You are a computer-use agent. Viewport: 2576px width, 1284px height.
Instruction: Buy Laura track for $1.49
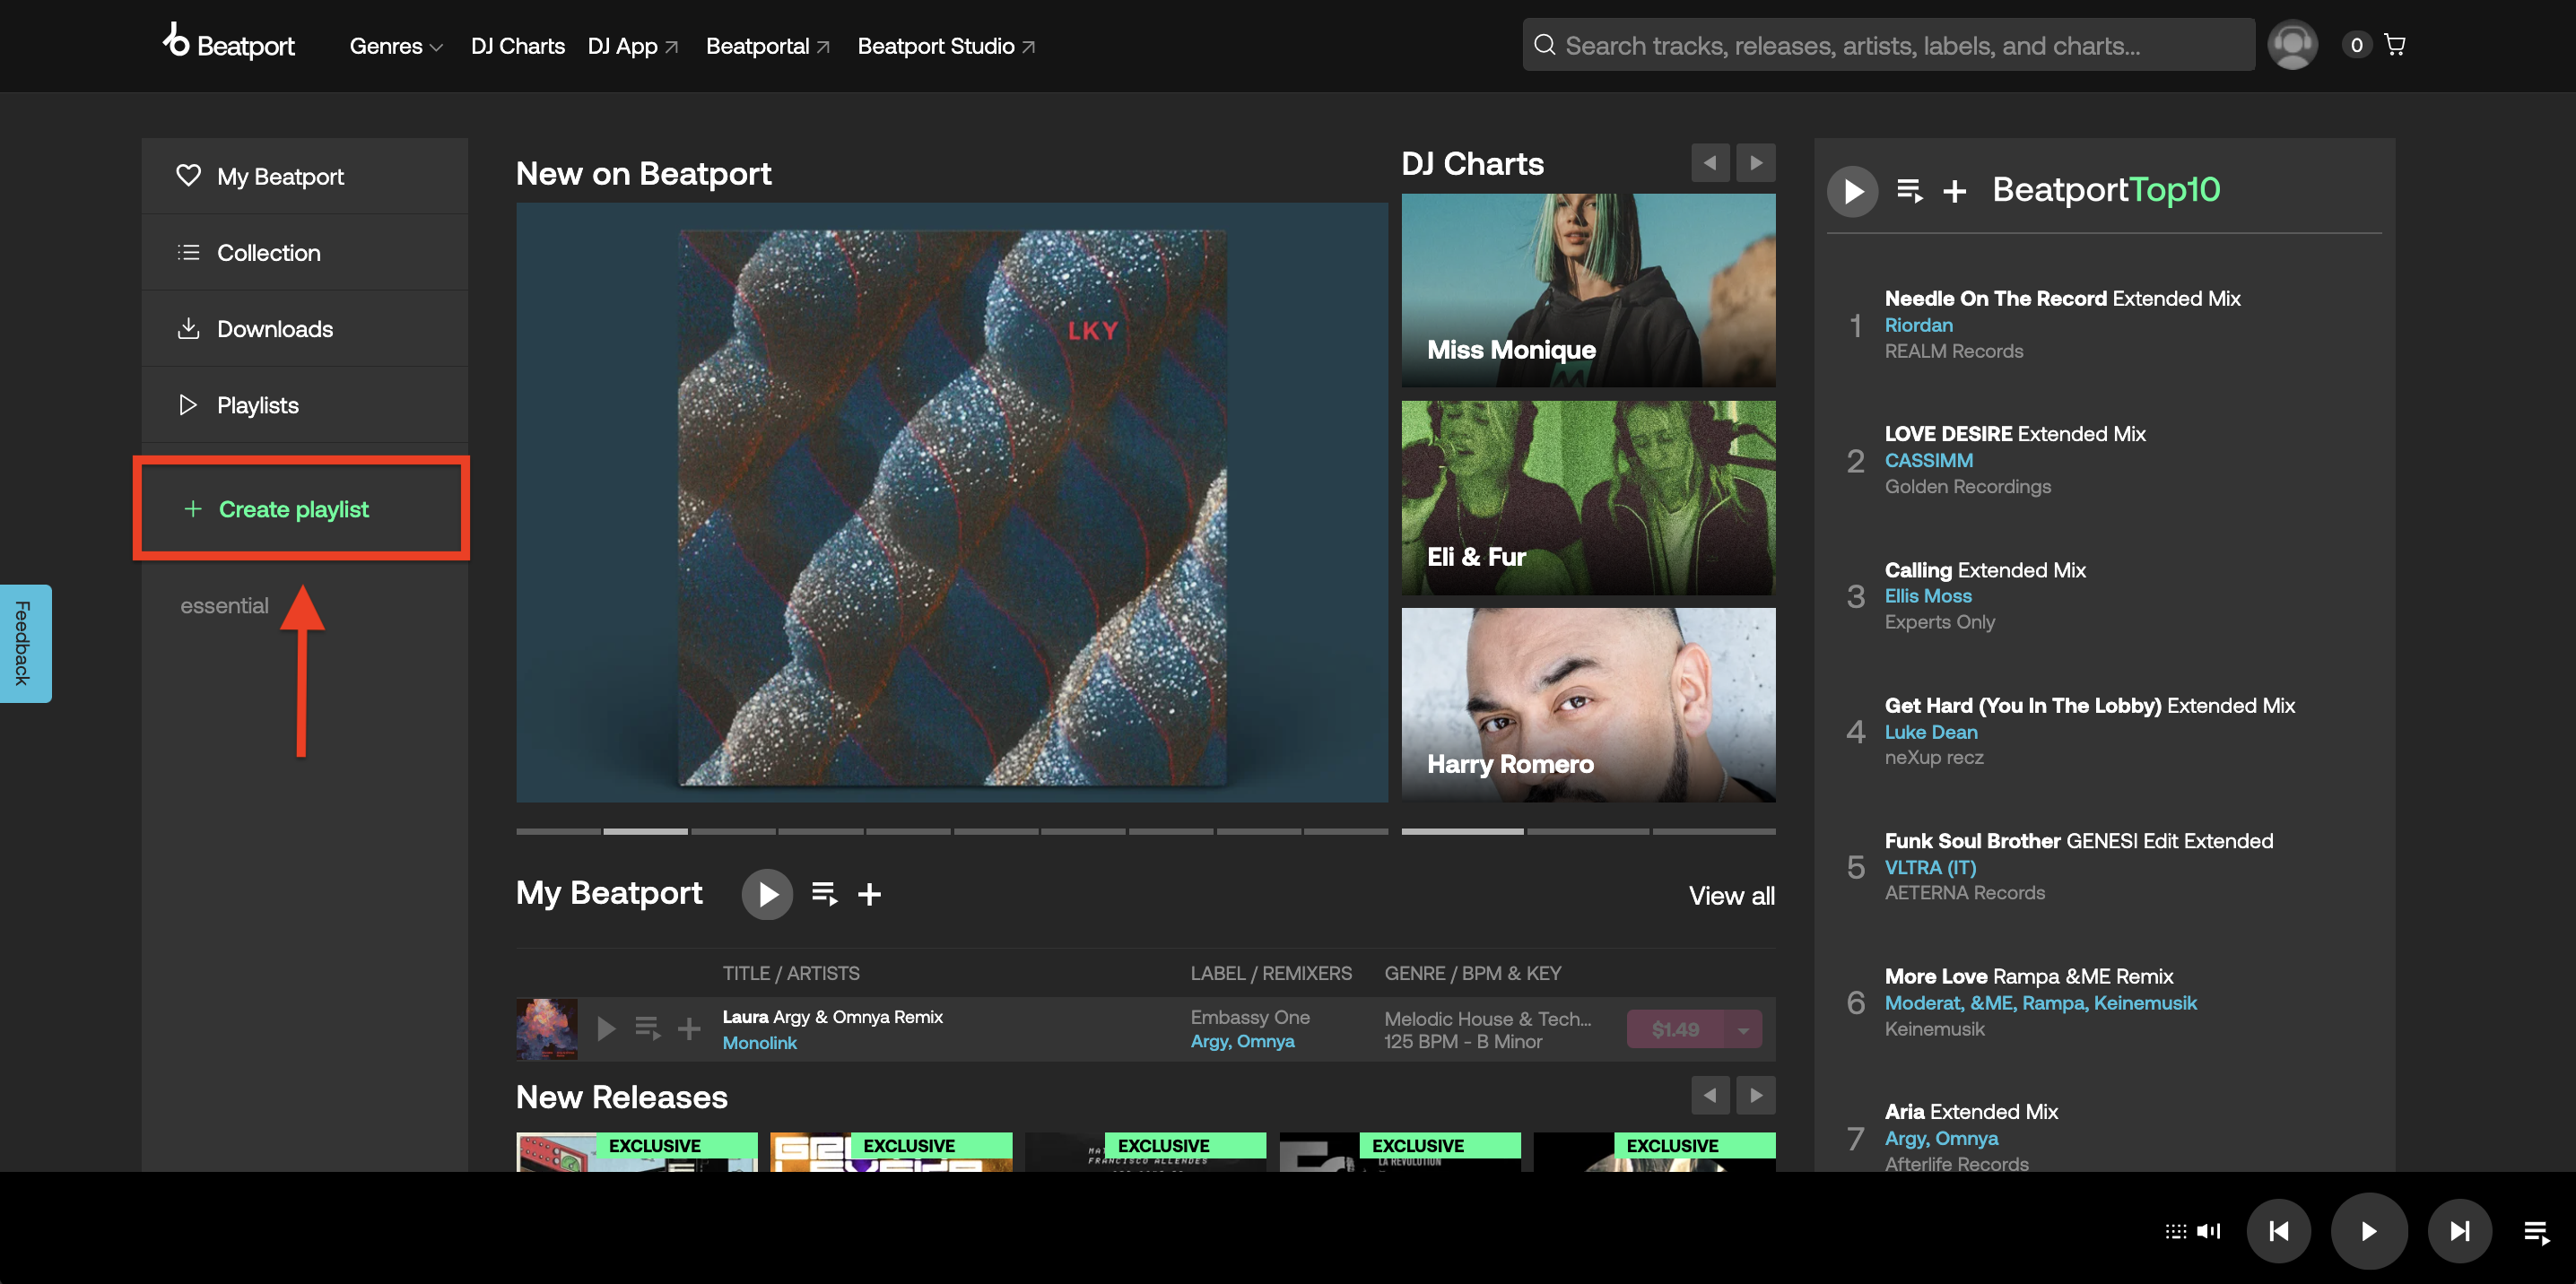coord(1675,1029)
